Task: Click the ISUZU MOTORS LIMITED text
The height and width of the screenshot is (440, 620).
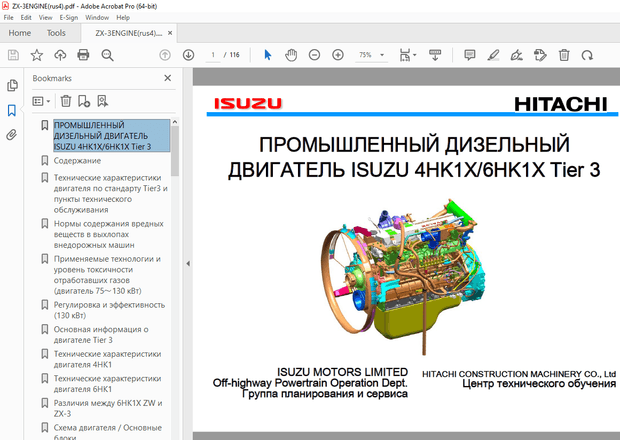Action: 342,372
